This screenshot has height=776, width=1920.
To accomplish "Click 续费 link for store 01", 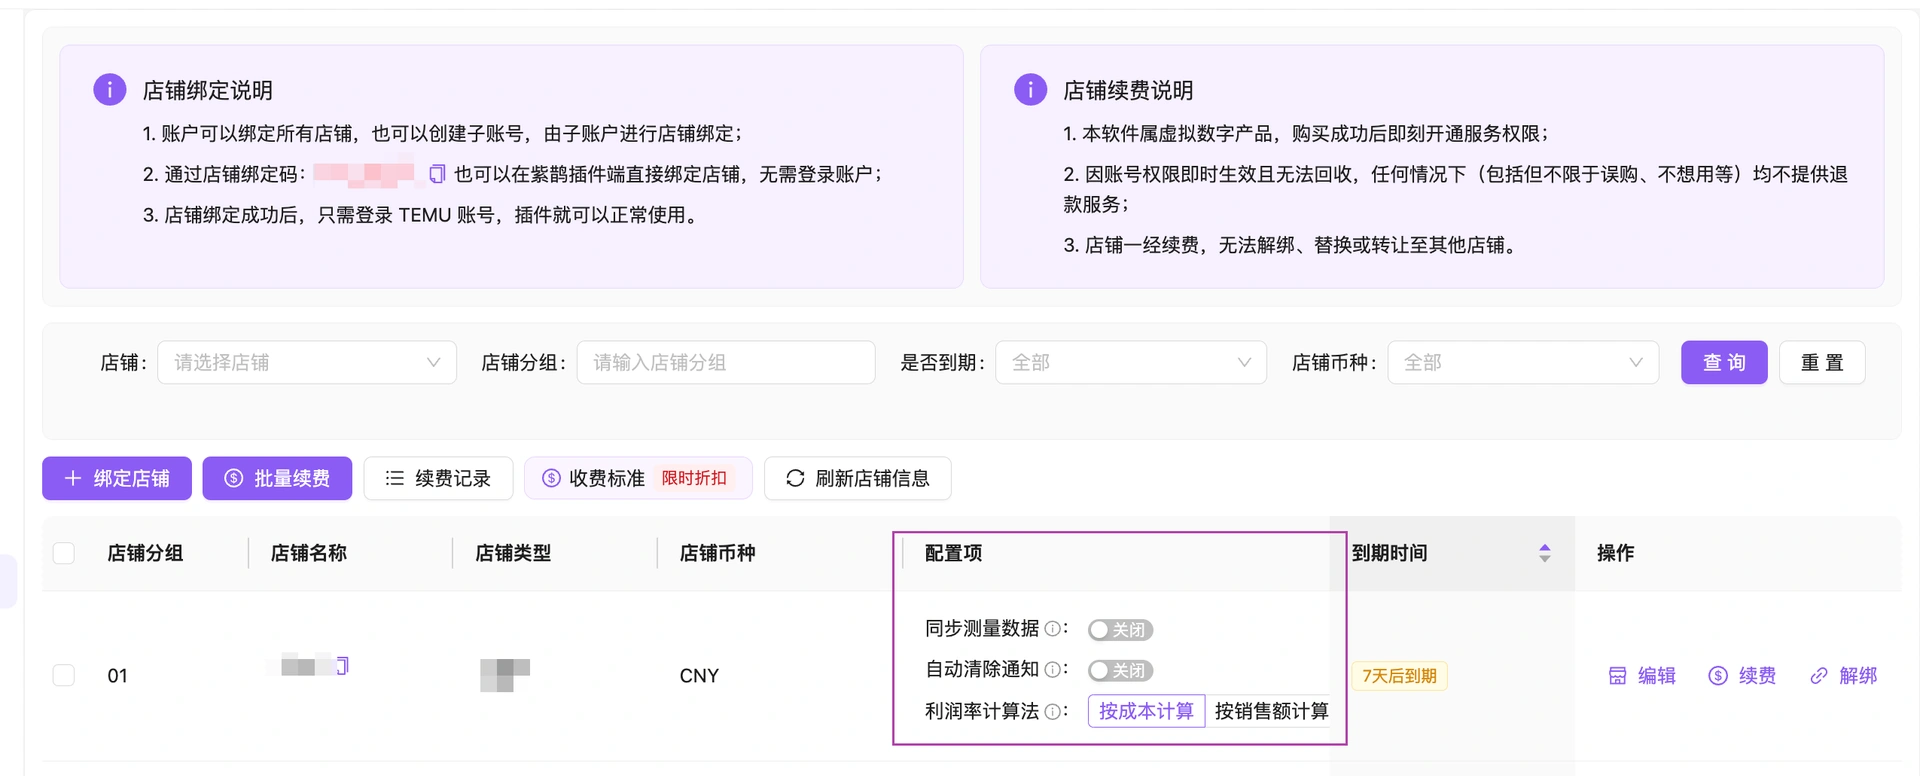I will [1742, 676].
